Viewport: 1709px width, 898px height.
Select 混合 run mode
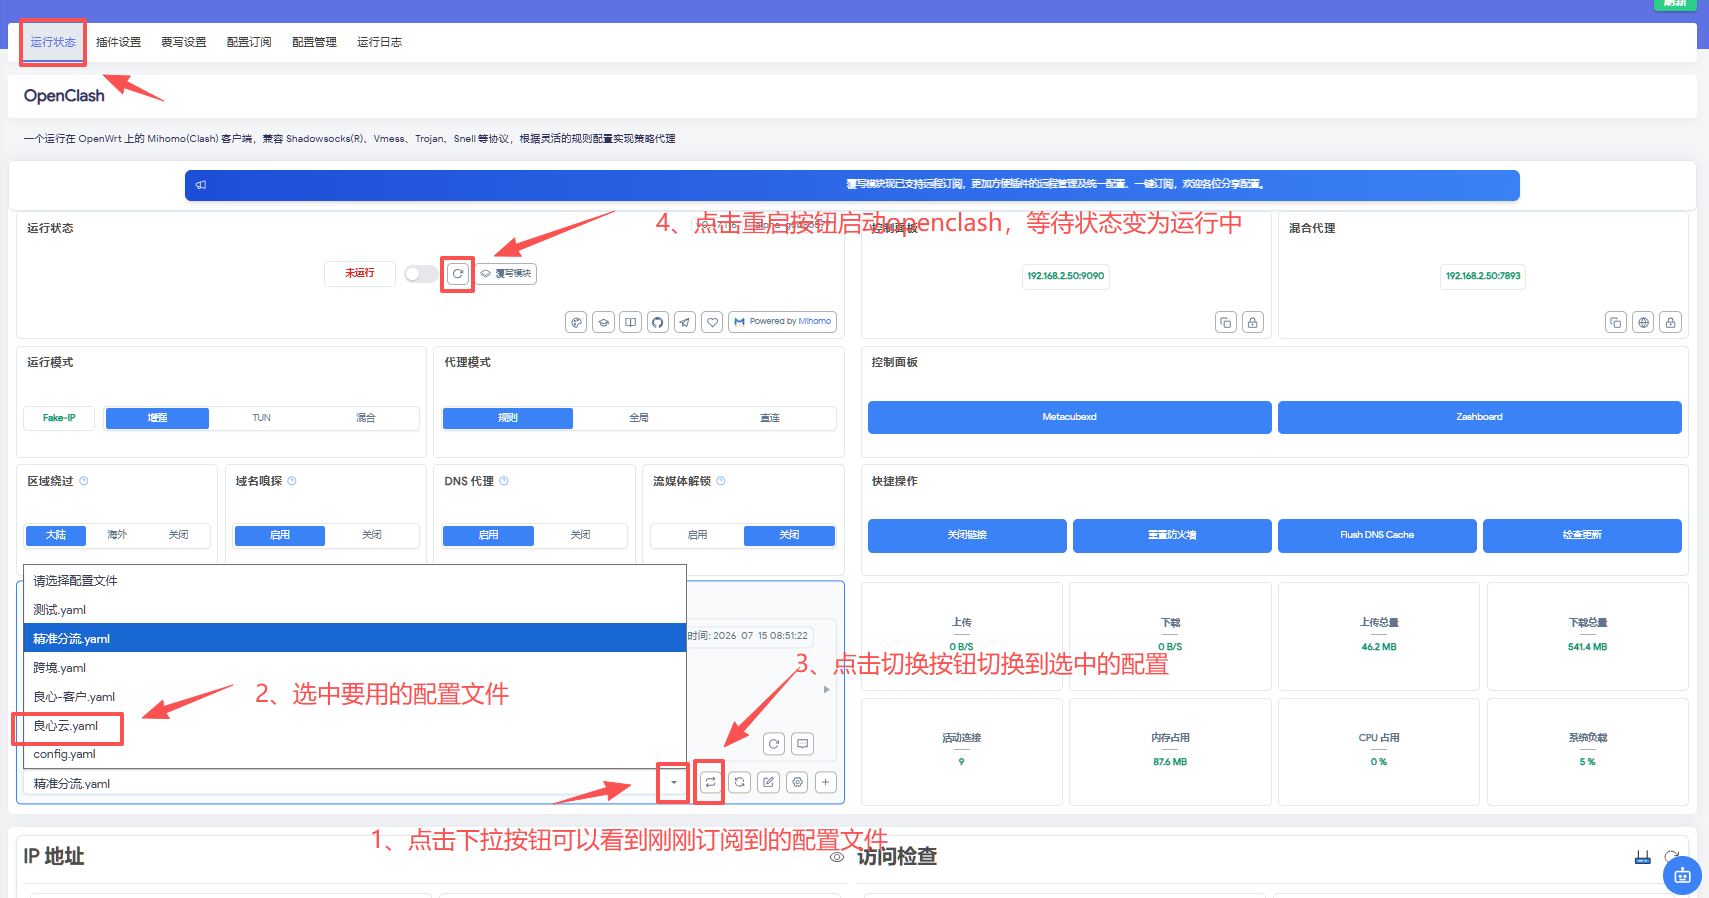click(x=366, y=418)
